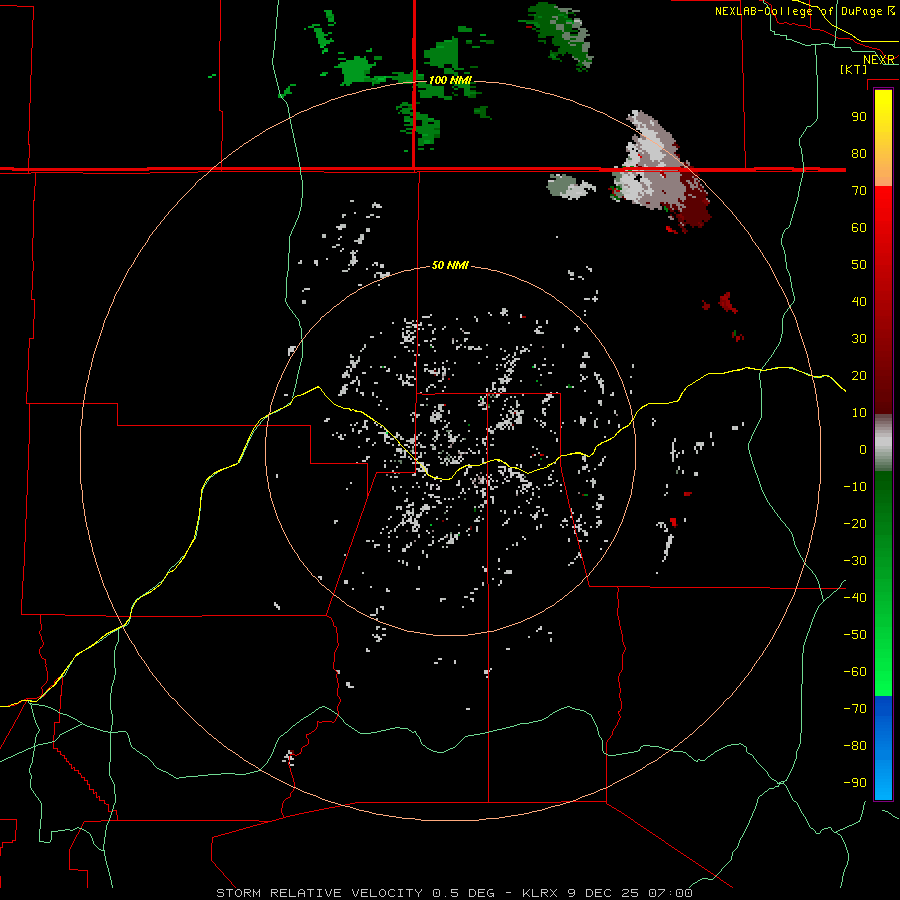900x900 pixels.
Task: Click the -40 value on velocity scale
Action: pos(855,598)
